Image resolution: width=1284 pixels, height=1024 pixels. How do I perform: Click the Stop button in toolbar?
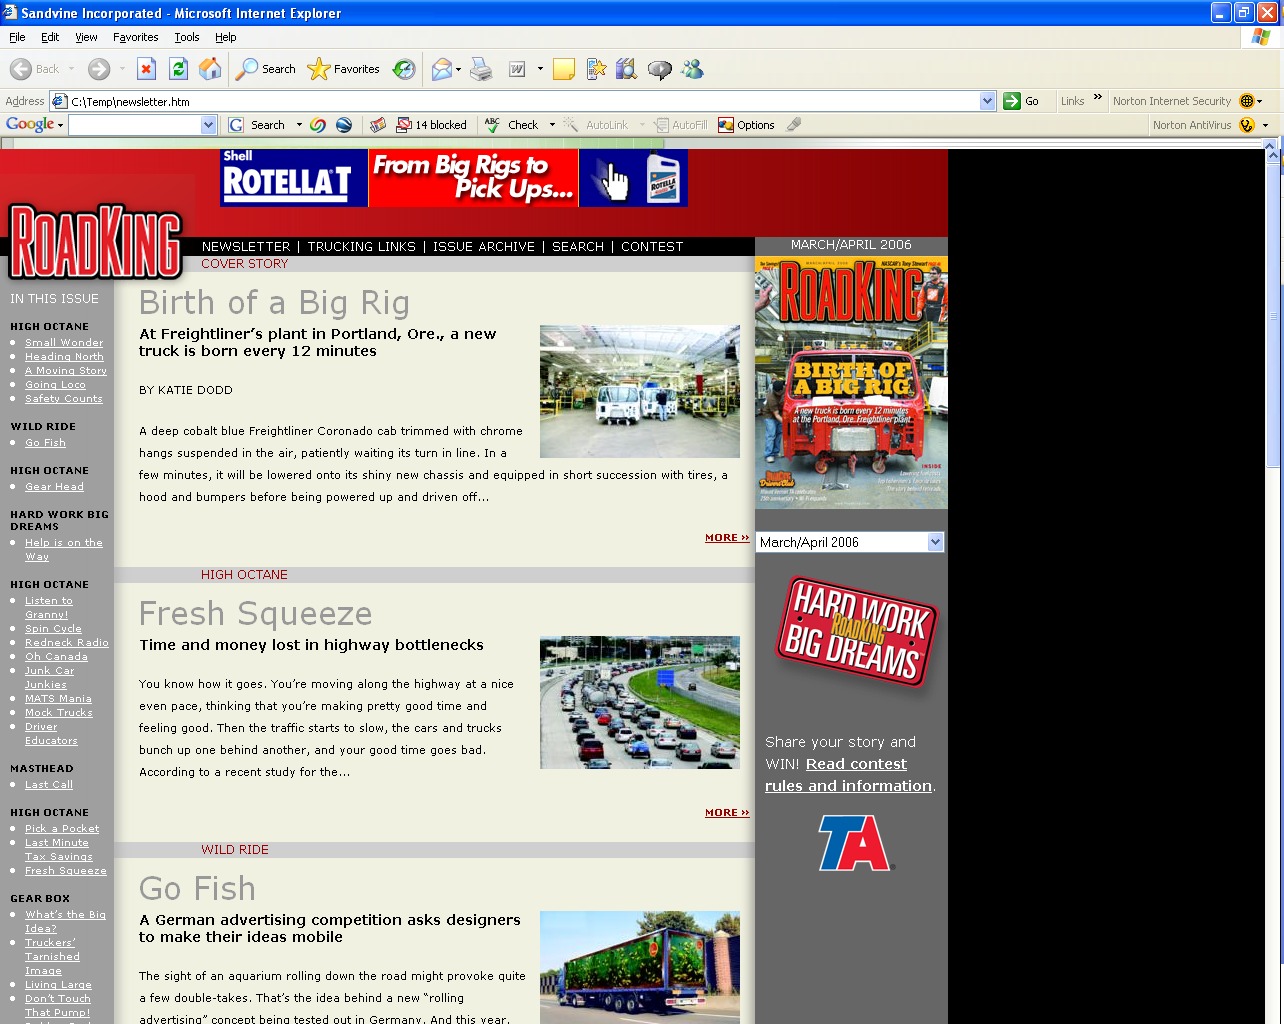(146, 69)
